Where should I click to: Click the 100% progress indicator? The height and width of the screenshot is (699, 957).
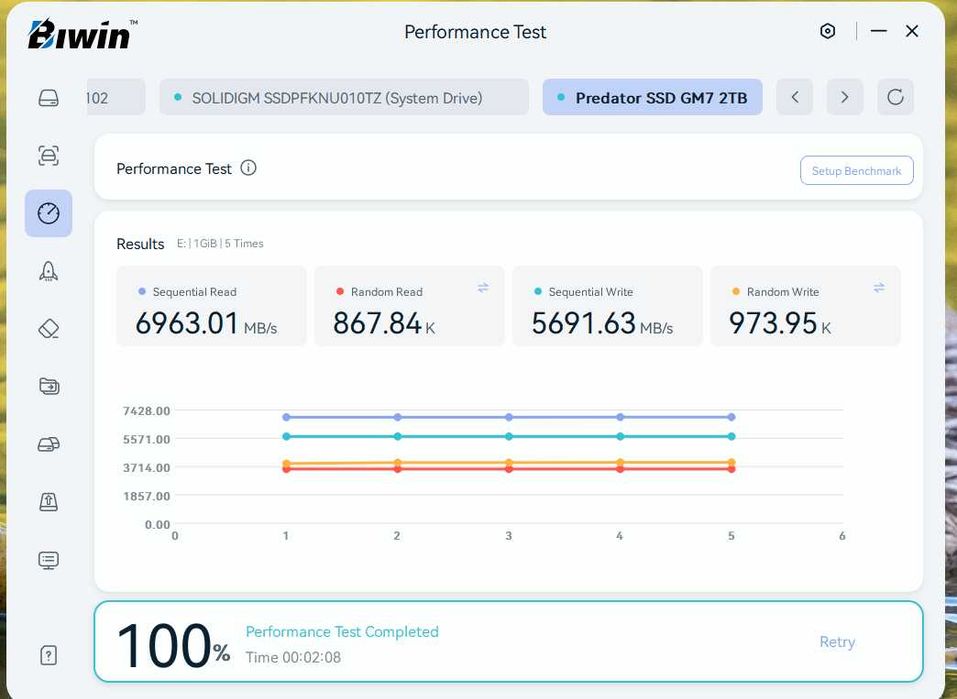pos(173,645)
